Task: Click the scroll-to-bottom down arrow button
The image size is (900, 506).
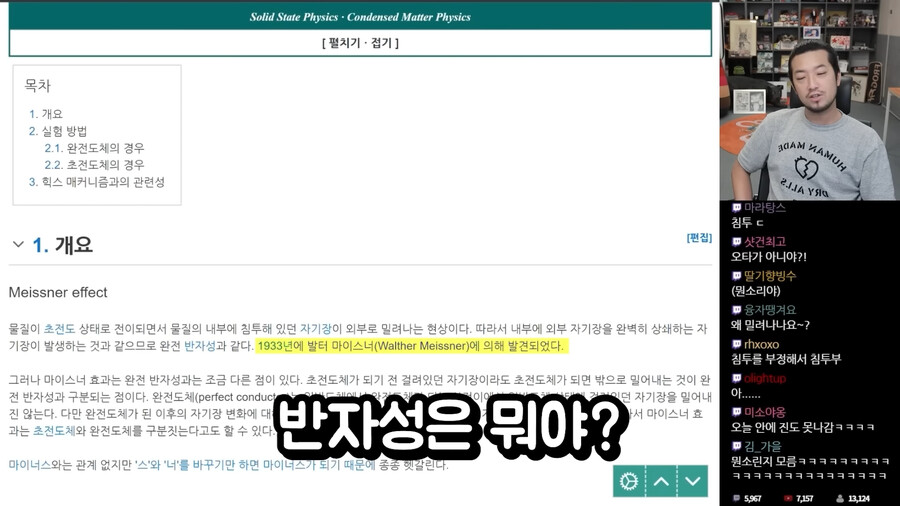Action: click(693, 481)
